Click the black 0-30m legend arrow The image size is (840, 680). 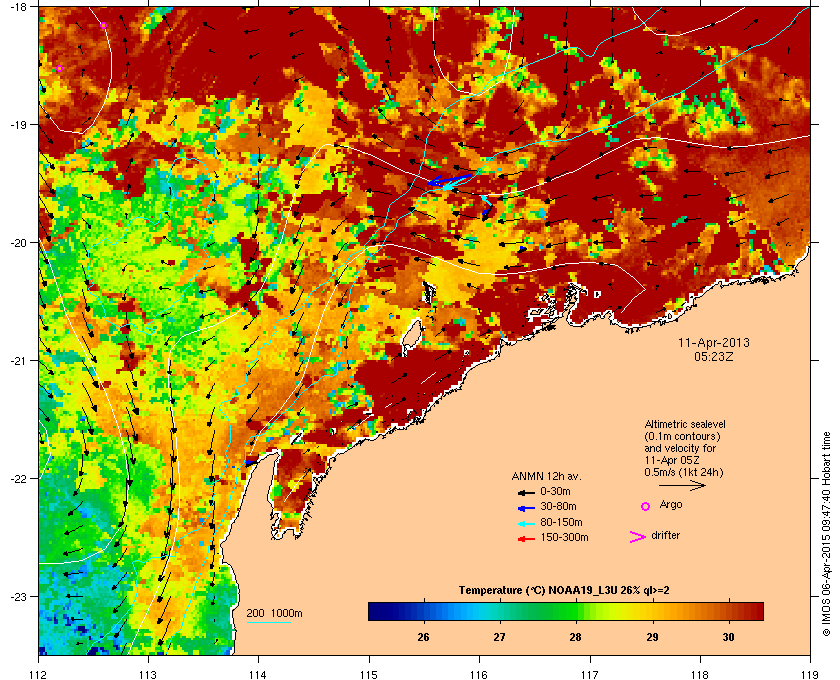526,492
